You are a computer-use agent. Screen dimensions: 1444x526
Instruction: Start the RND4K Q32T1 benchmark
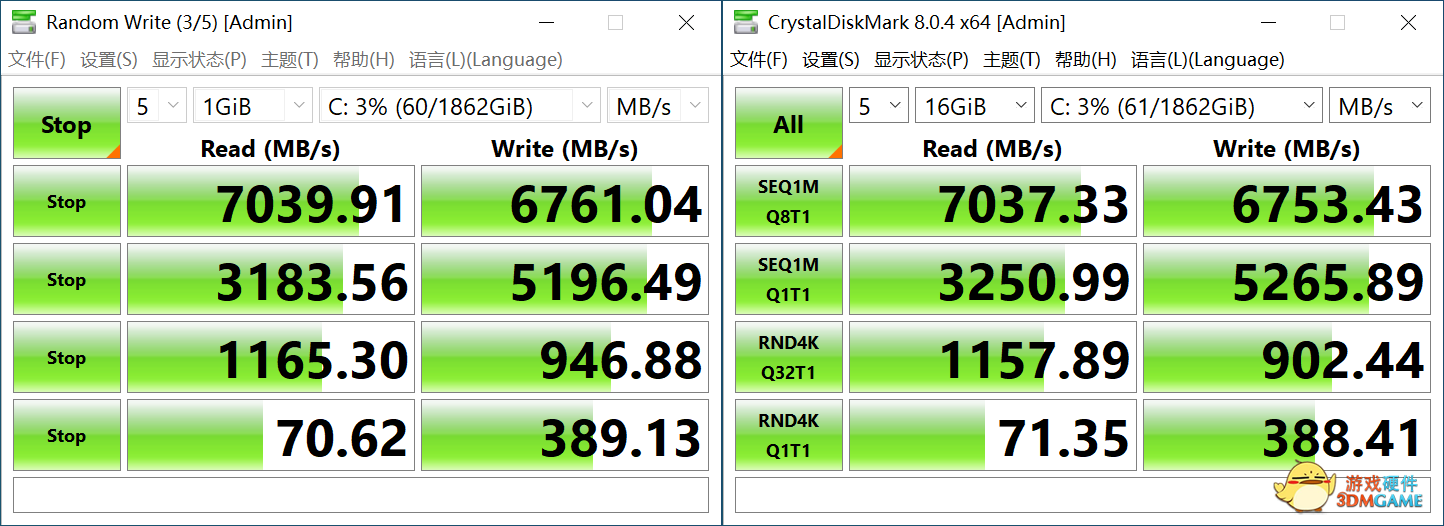click(x=788, y=357)
